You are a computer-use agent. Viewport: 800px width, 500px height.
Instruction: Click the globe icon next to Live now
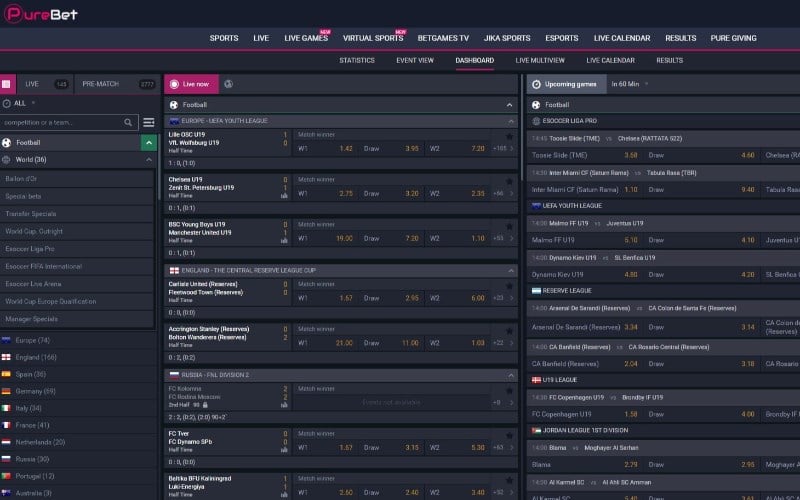click(x=229, y=84)
